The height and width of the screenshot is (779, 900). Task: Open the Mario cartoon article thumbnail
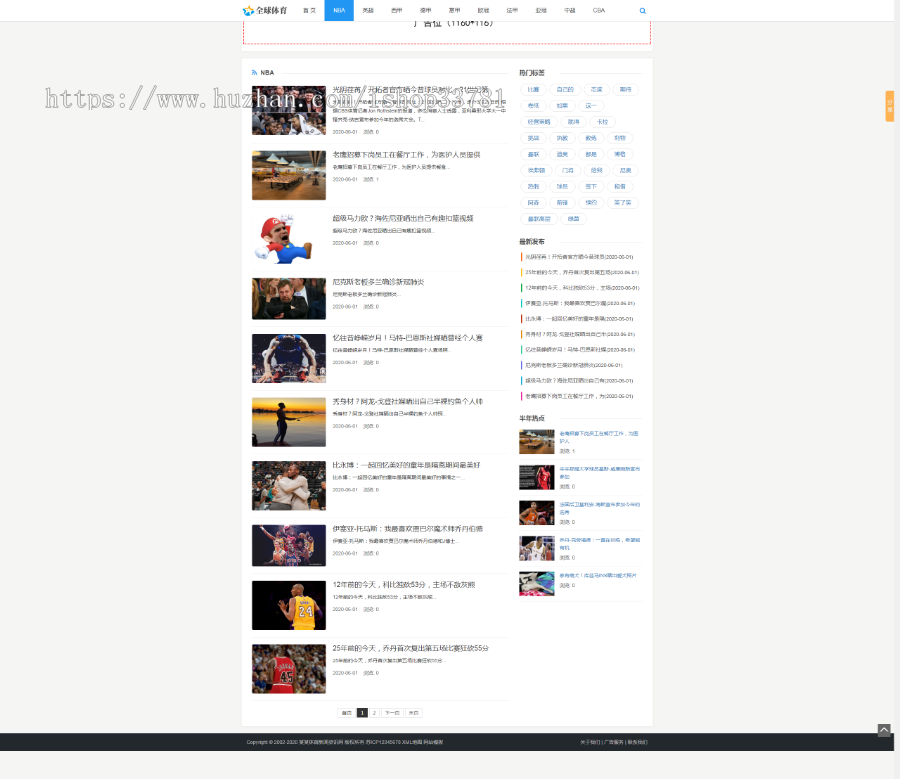point(288,239)
